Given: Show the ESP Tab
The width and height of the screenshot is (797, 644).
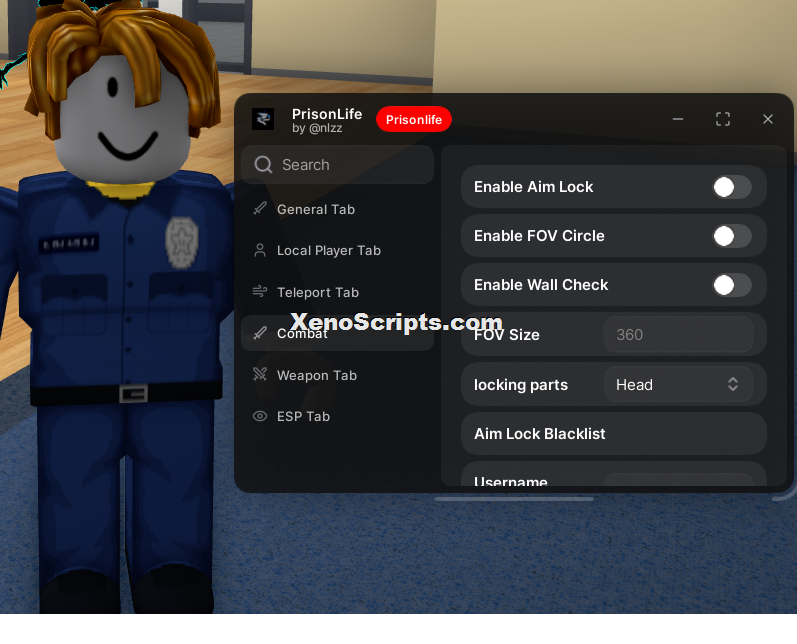Looking at the screenshot, I should 337,416.
